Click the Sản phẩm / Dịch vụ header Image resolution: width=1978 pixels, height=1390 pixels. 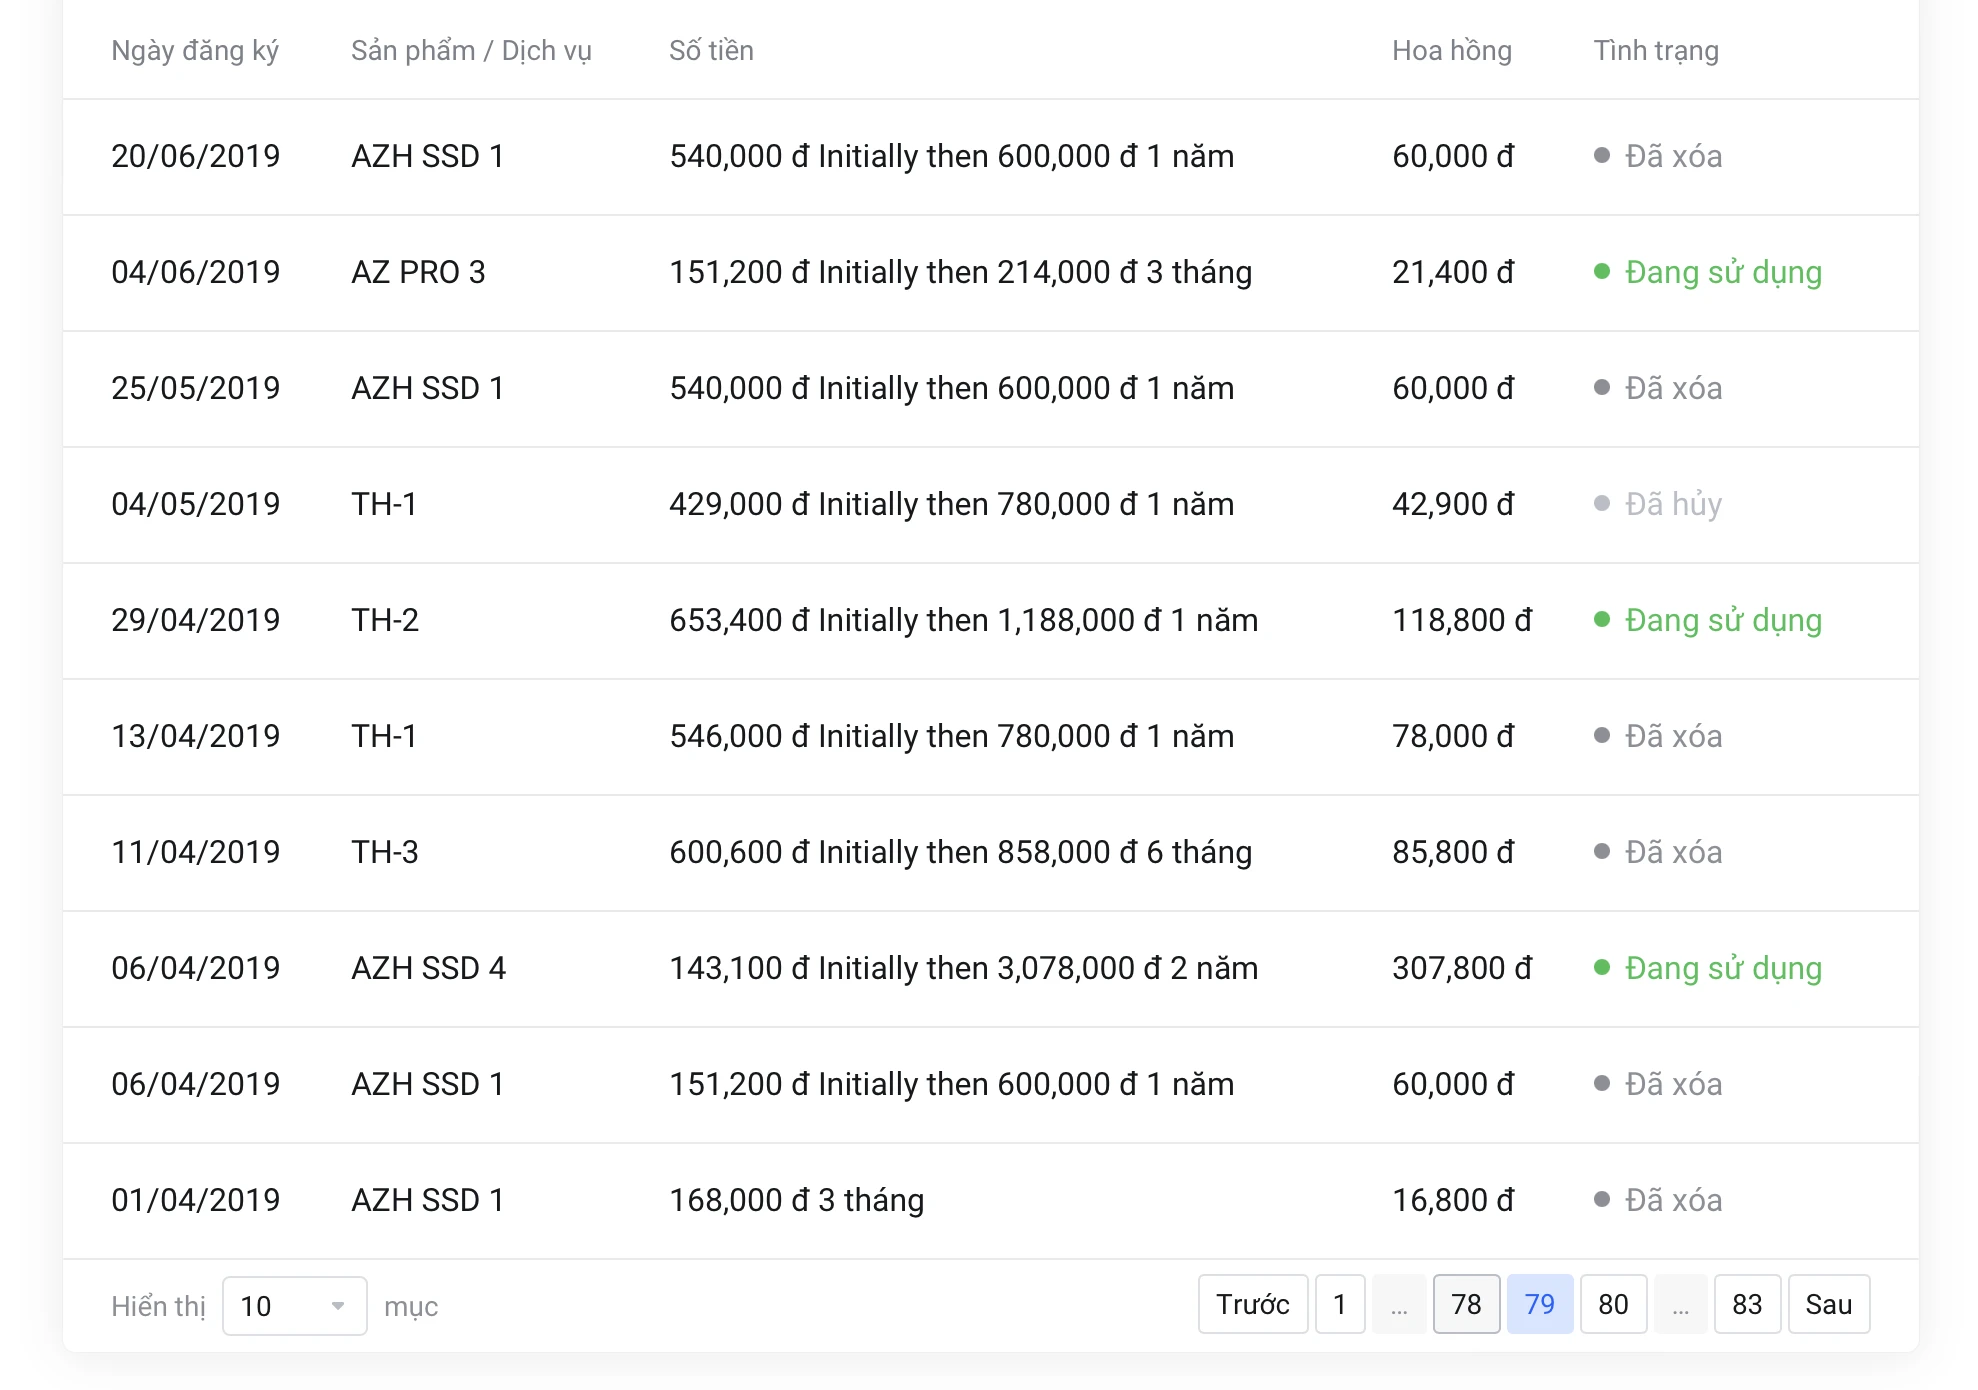471,51
